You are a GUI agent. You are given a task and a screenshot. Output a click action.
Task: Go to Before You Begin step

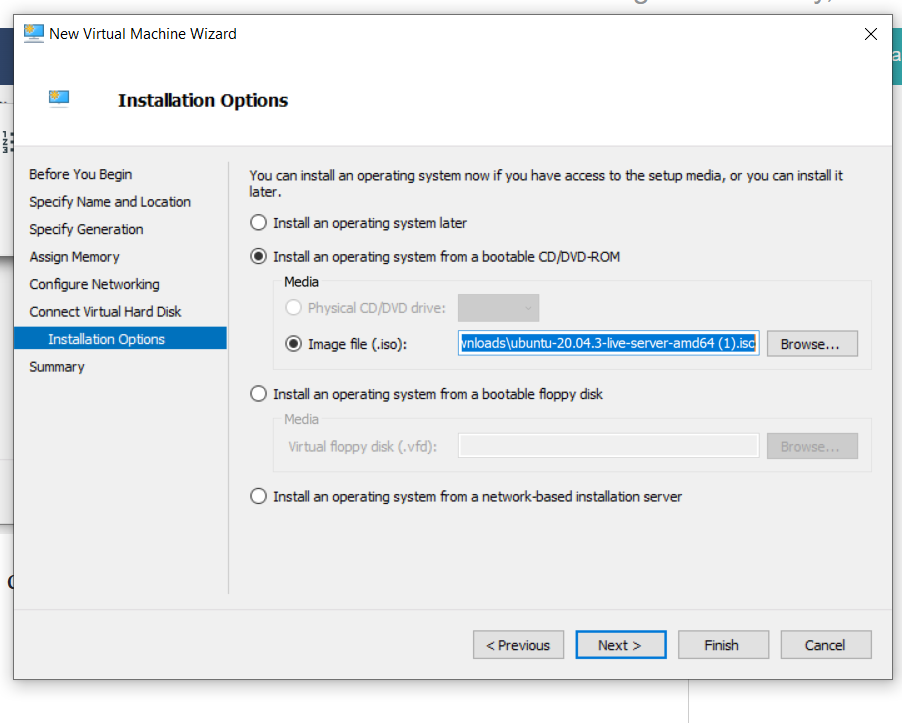click(x=81, y=174)
